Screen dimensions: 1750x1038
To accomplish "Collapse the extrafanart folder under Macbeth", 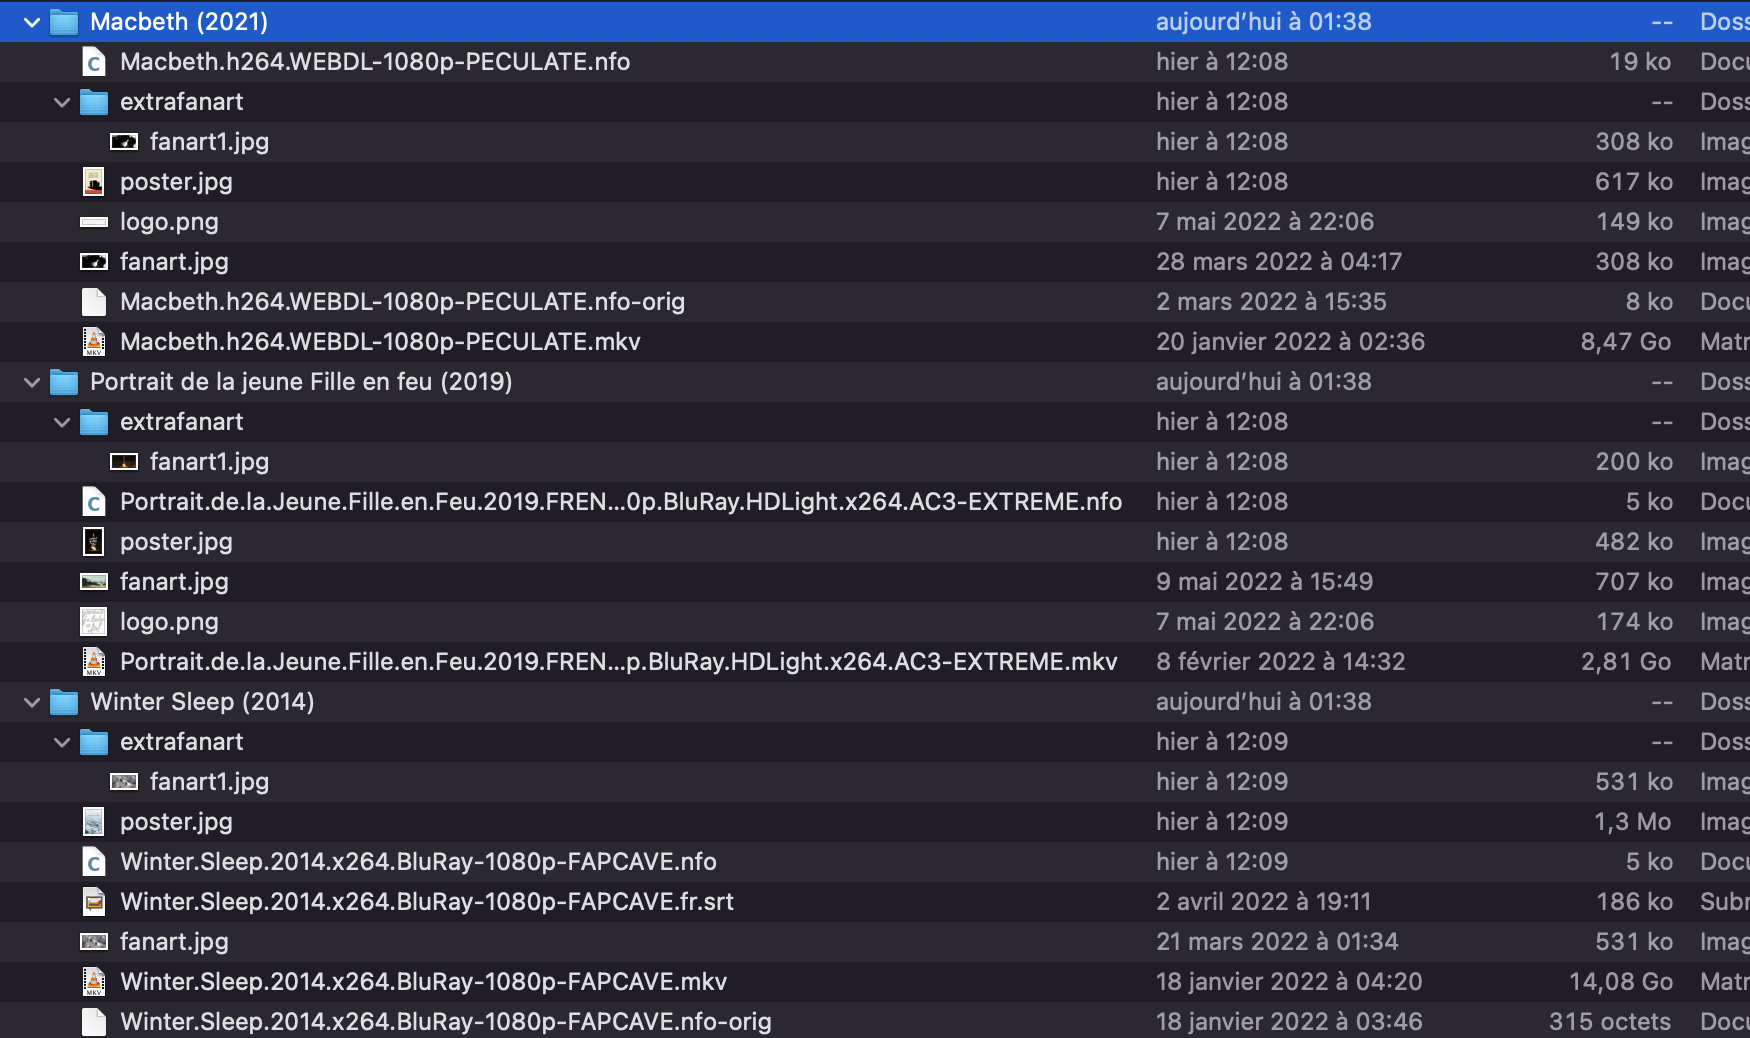I will pos(62,102).
